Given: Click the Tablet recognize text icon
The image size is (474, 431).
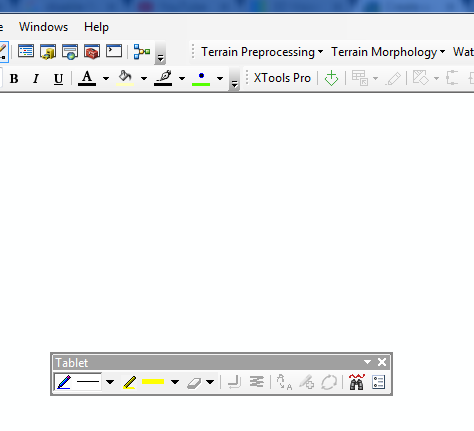Looking at the screenshot, I should [x=284, y=382].
